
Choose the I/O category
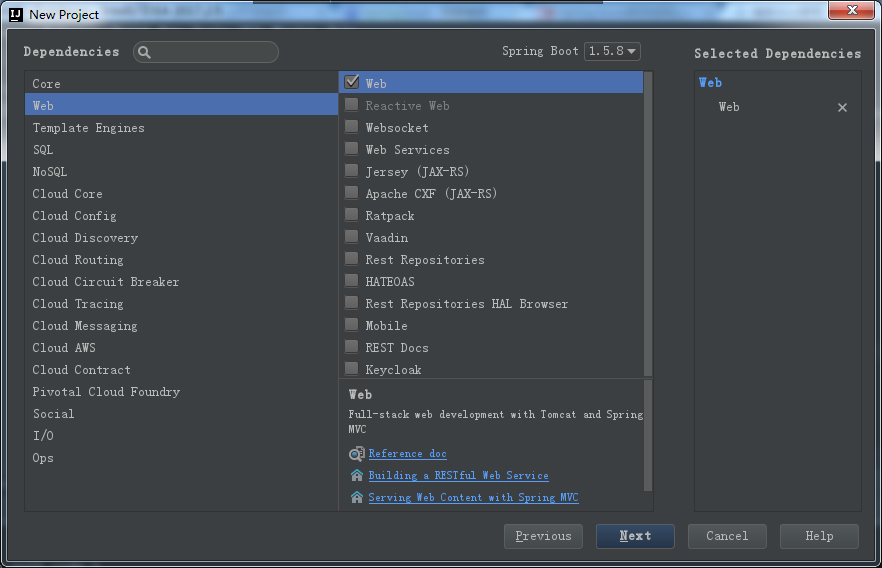[x=181, y=435]
